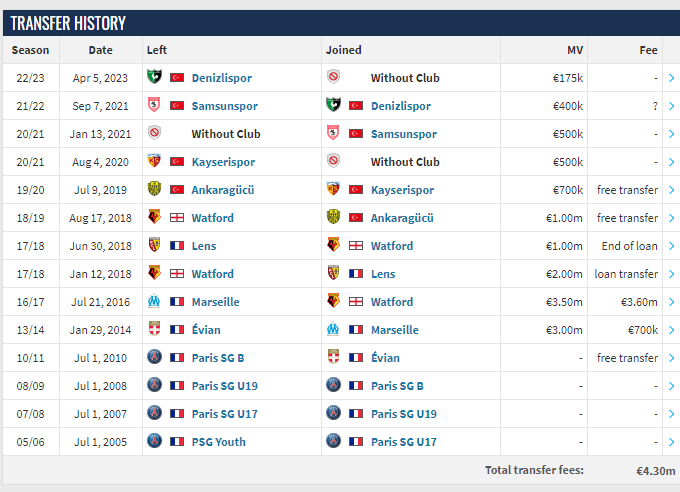This screenshot has height=492, width=680.
Task: Click Lens crest in Jun 30, 2018 row
Action: click(x=154, y=245)
